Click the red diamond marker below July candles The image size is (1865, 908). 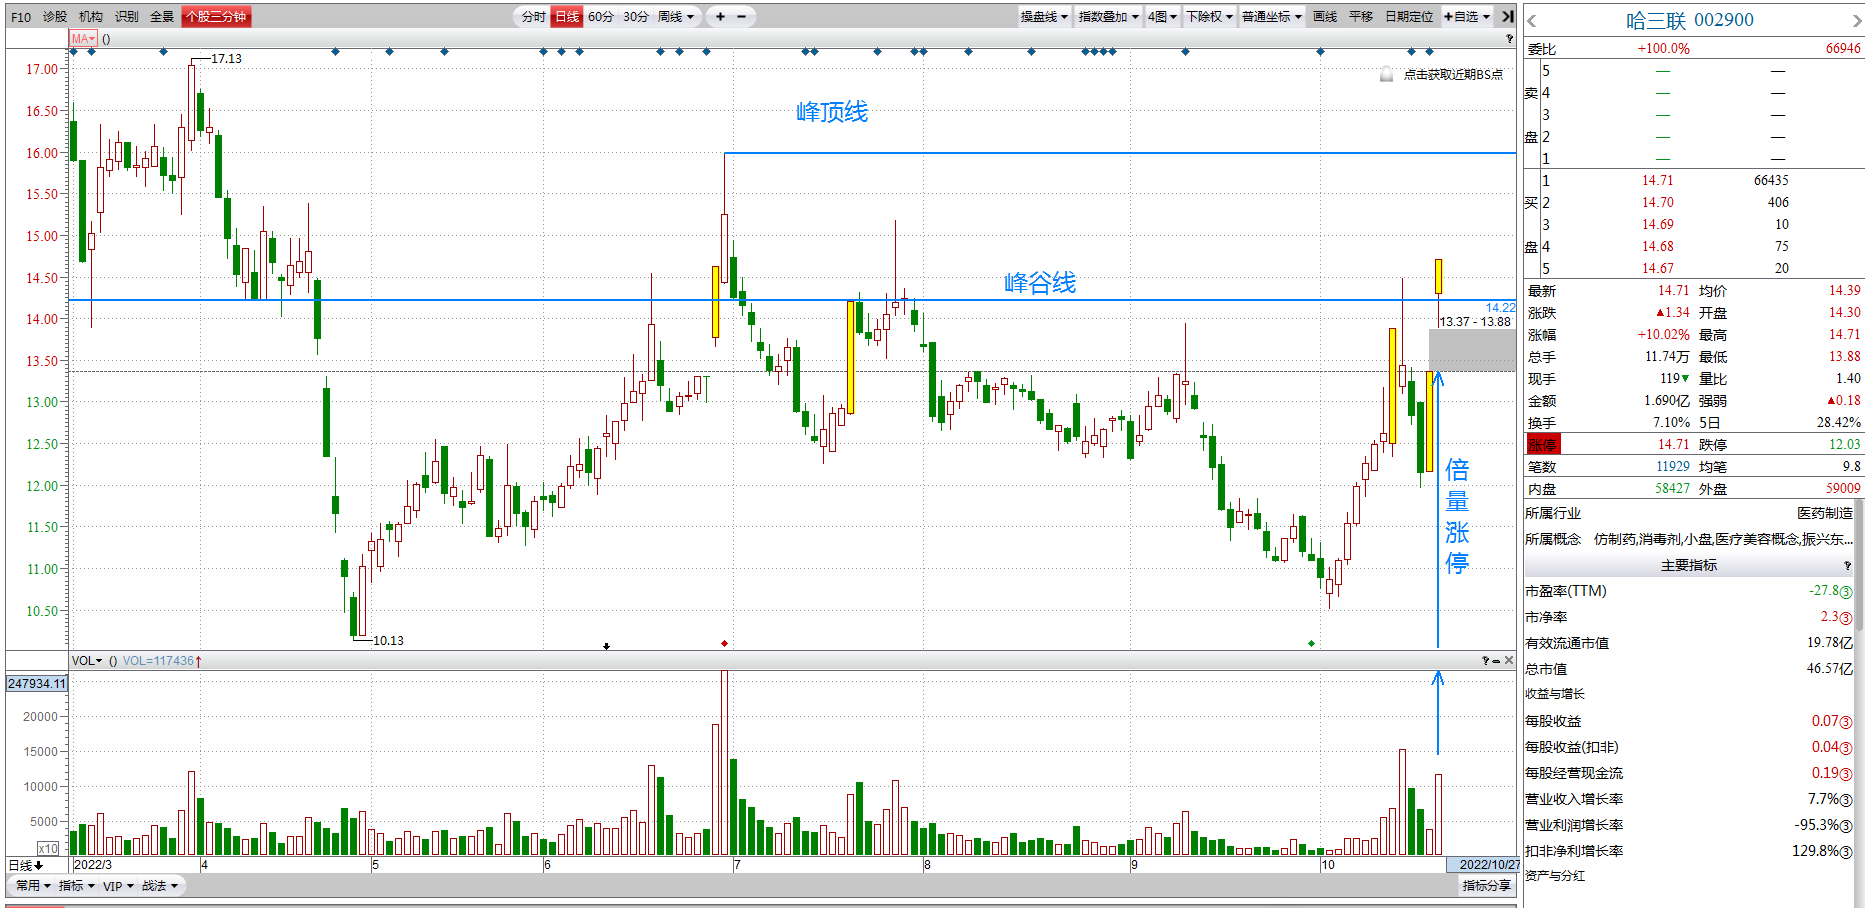pos(724,643)
